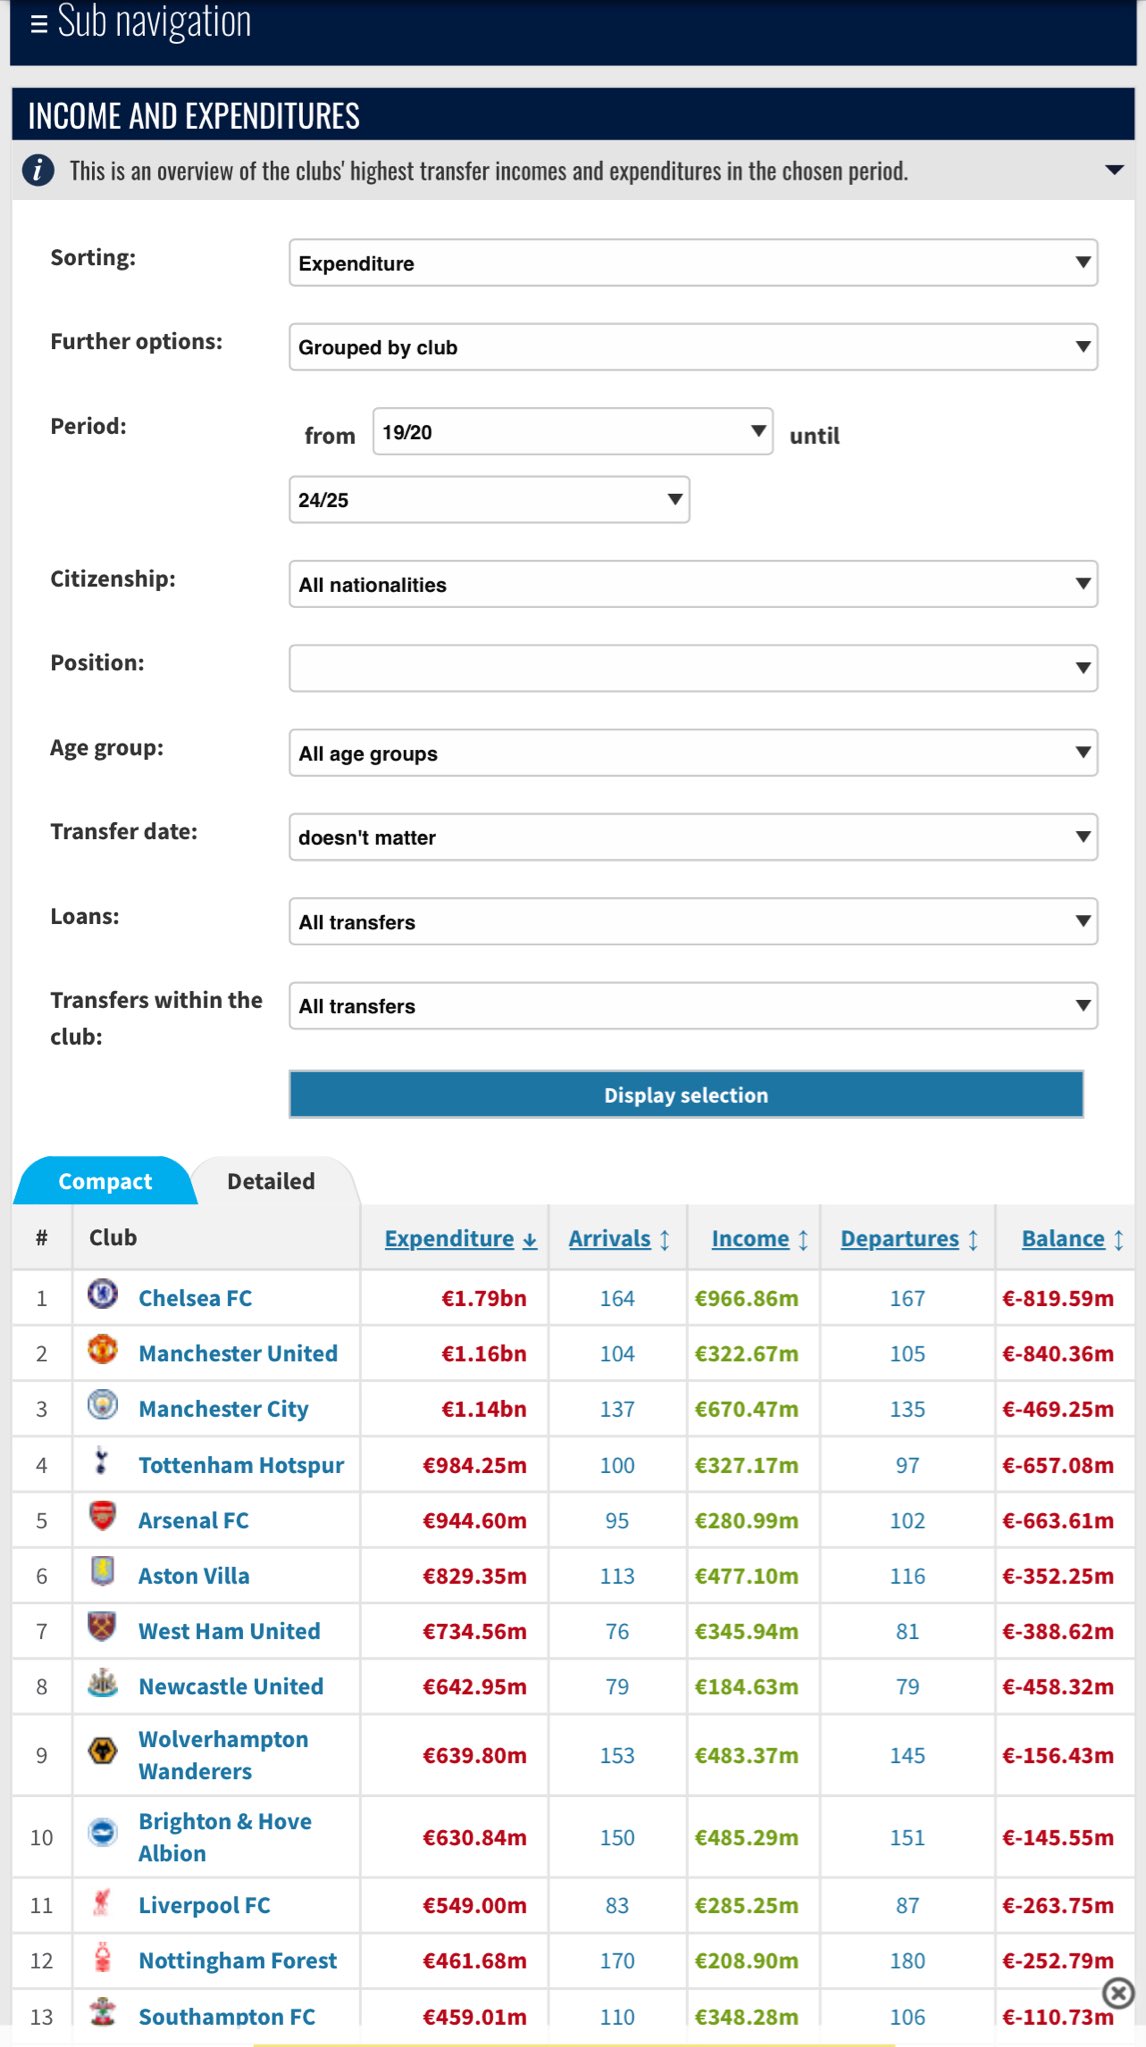The width and height of the screenshot is (1146, 2047).
Task: Switch to the Compact tab
Action: (x=105, y=1181)
